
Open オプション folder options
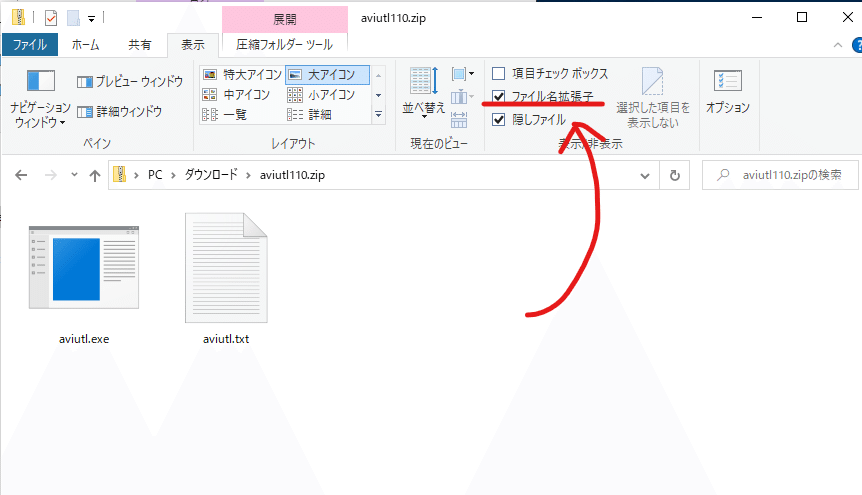[x=728, y=91]
